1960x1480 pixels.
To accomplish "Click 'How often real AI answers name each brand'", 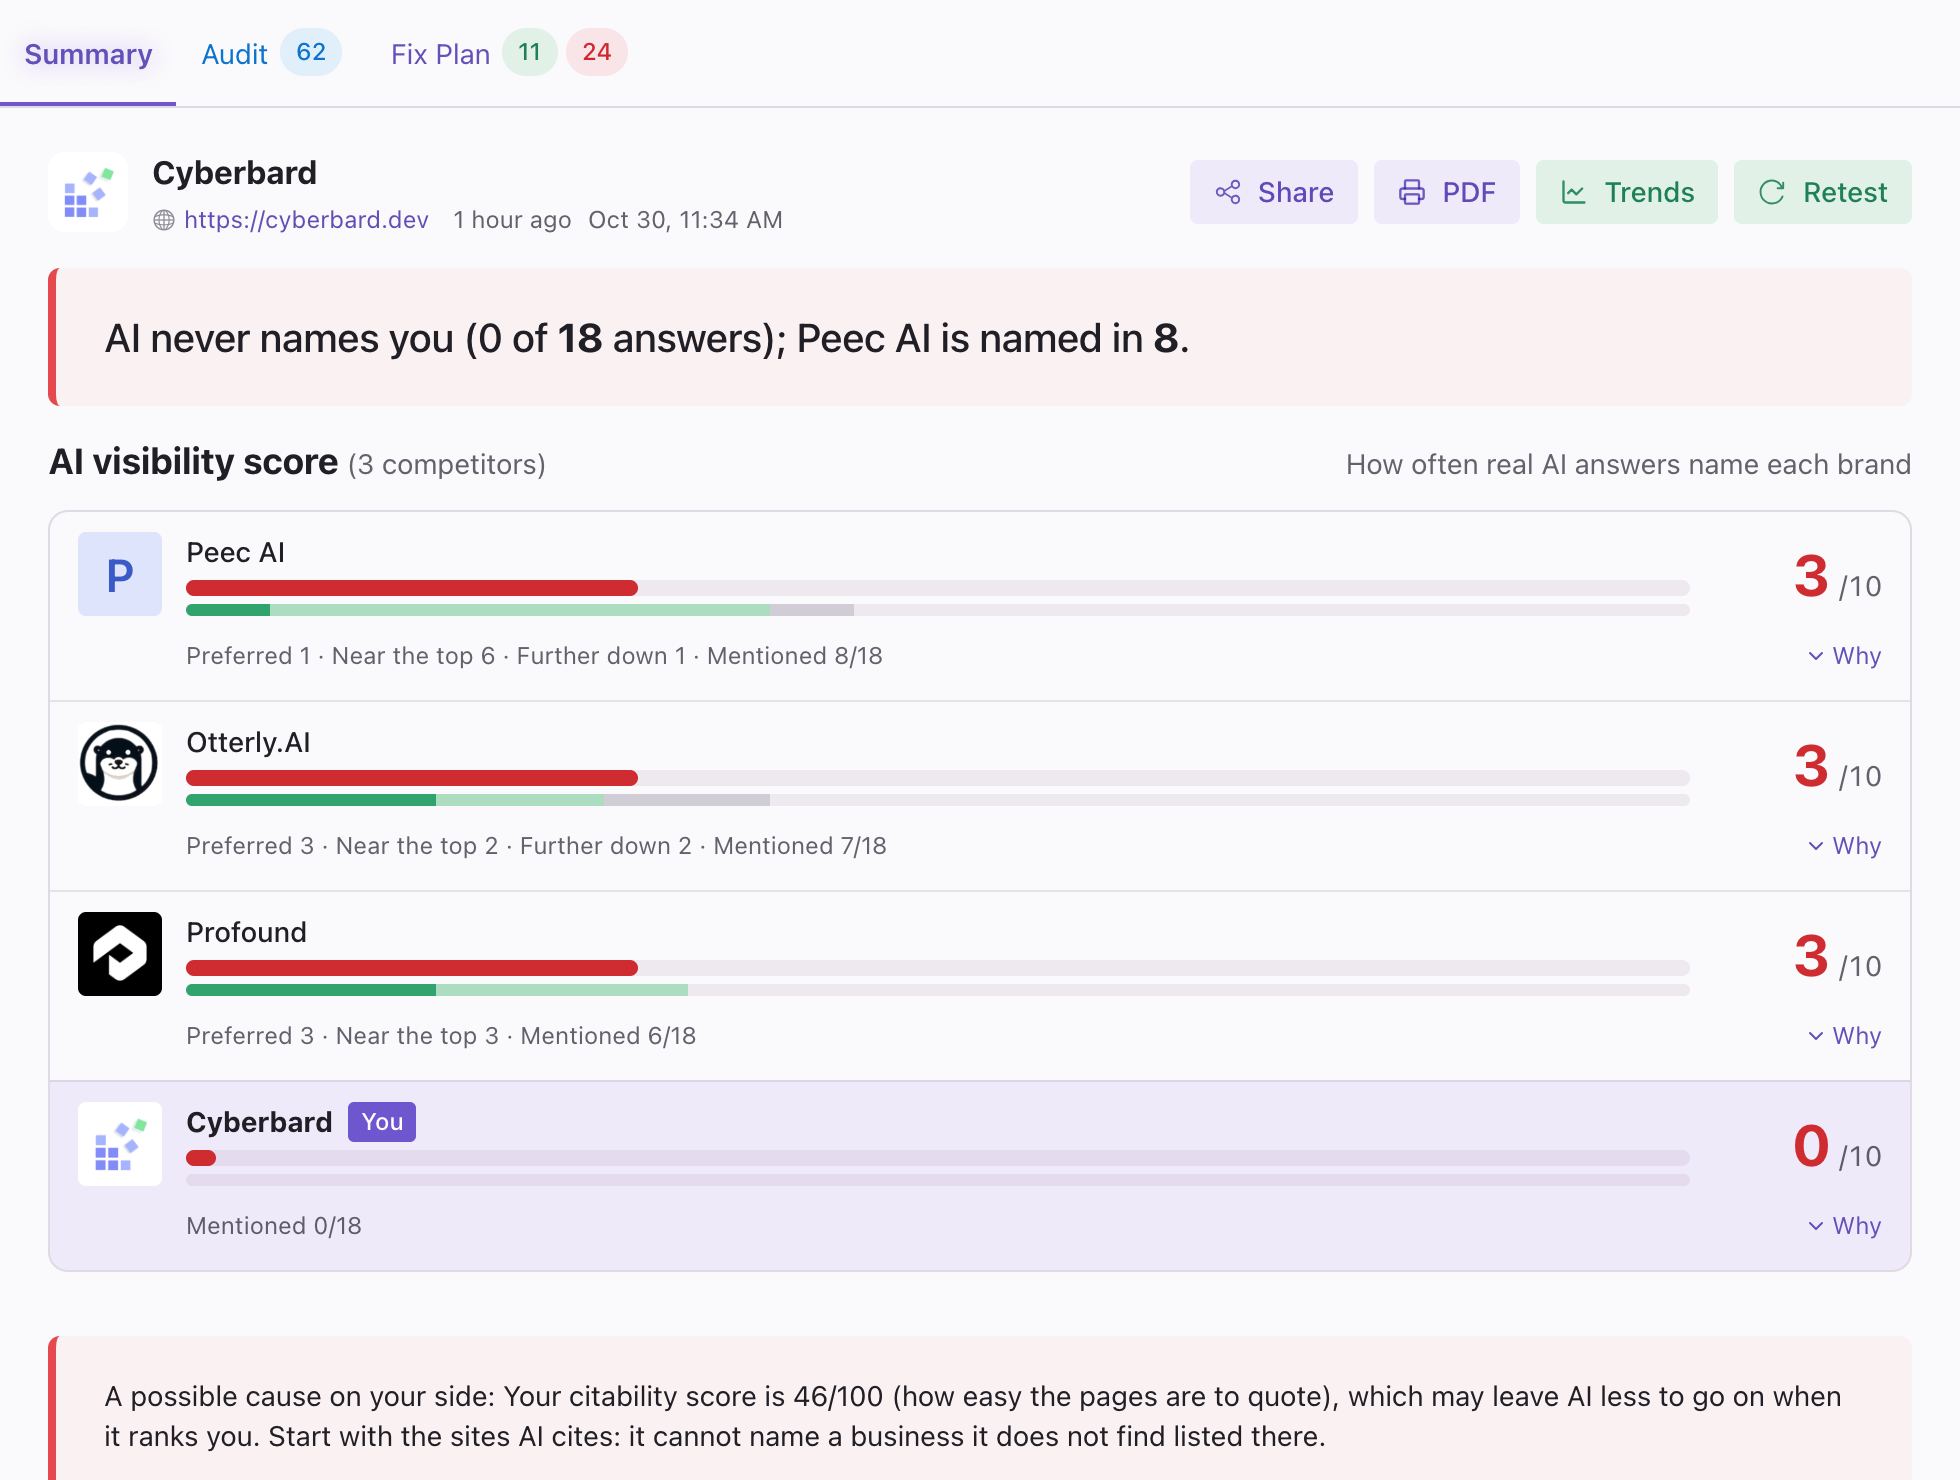I will point(1628,465).
